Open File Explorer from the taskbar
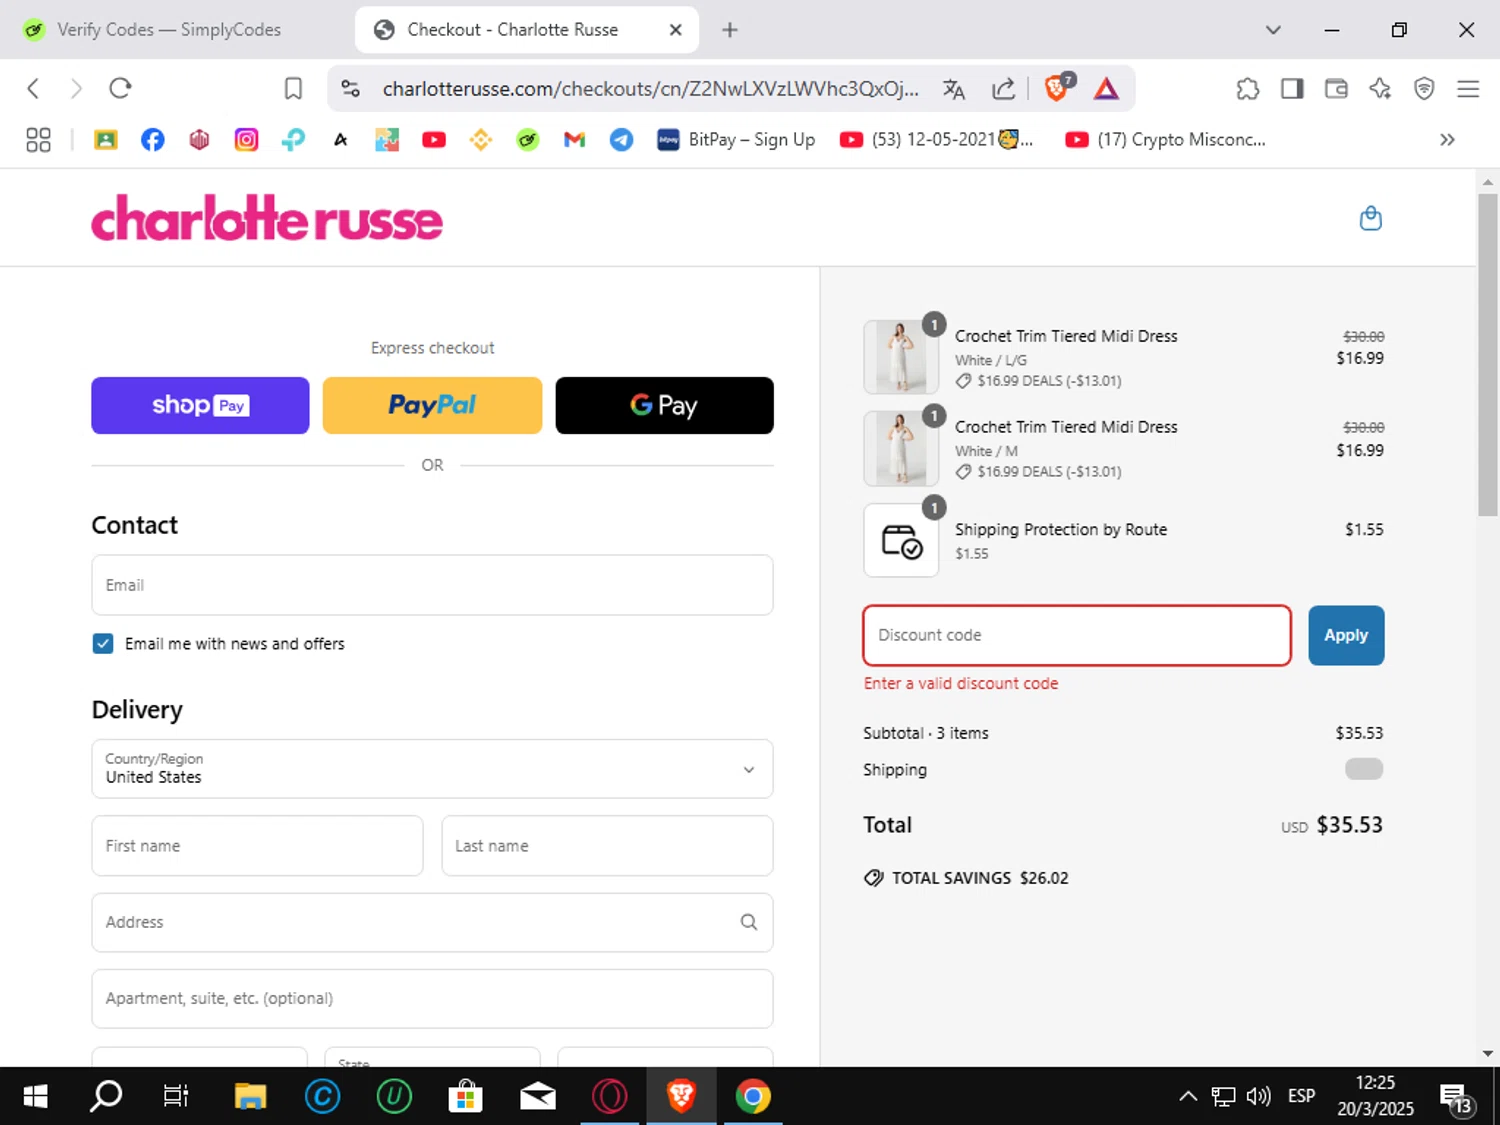The height and width of the screenshot is (1125, 1500). 250,1096
